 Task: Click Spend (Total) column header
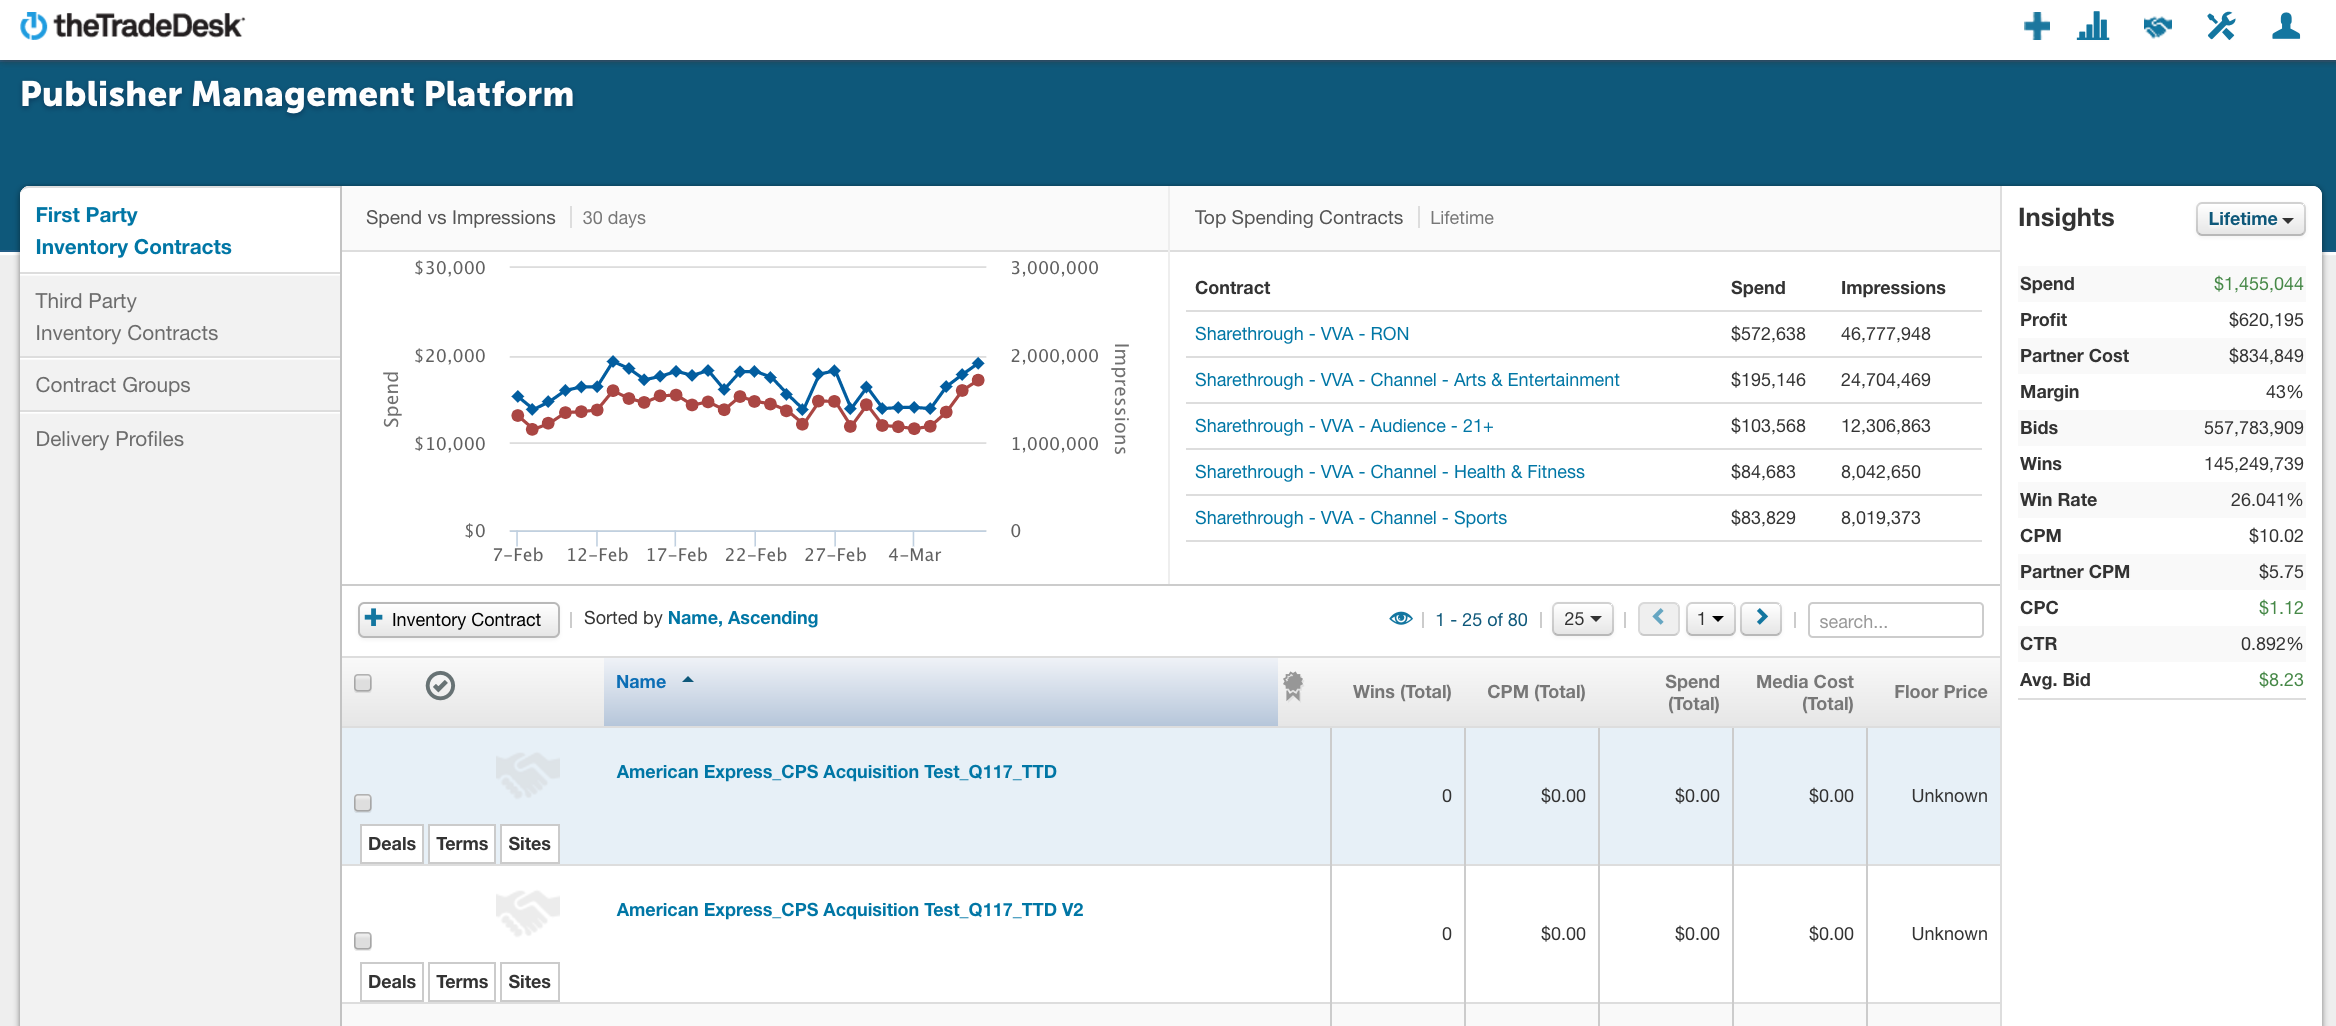[1692, 692]
